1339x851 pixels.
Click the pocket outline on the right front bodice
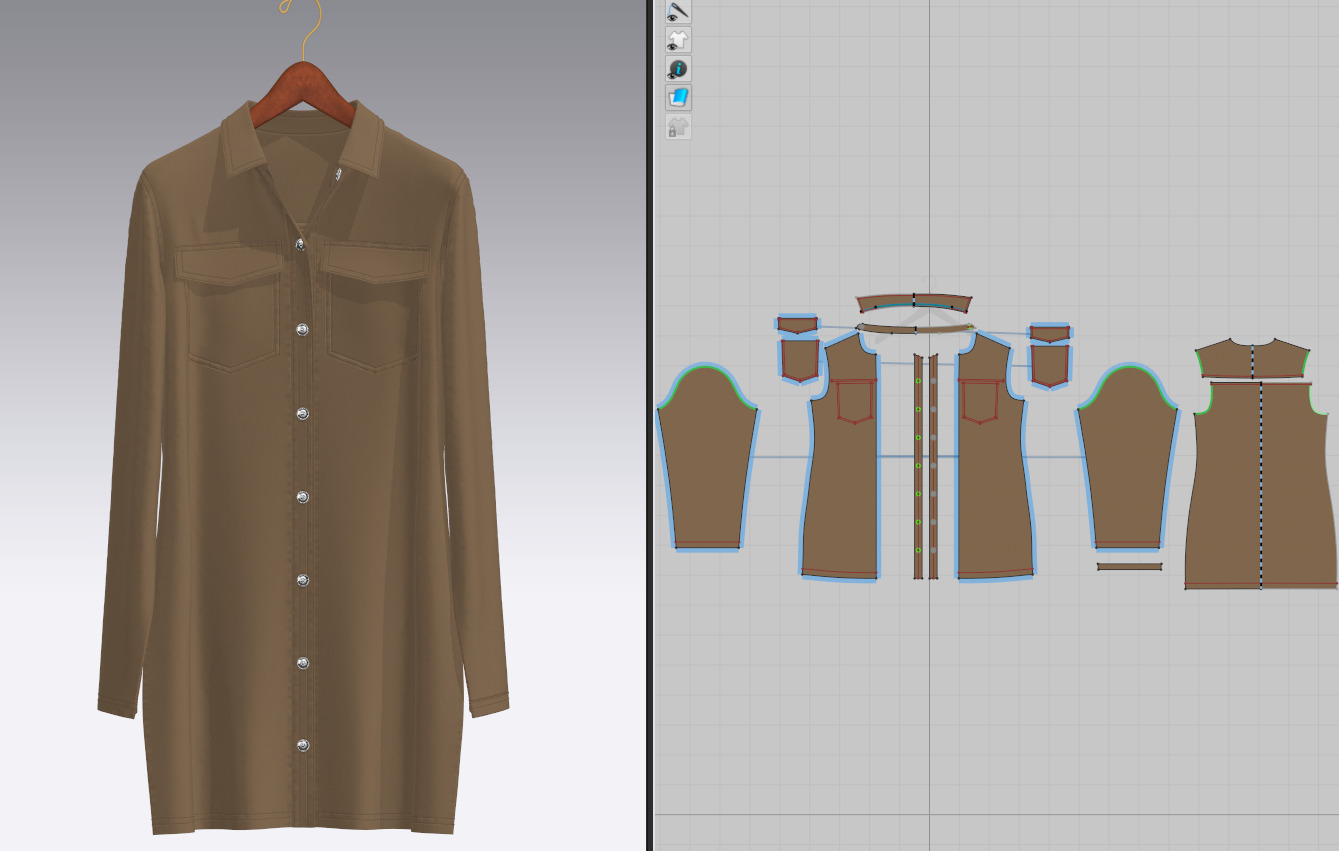click(x=980, y=401)
